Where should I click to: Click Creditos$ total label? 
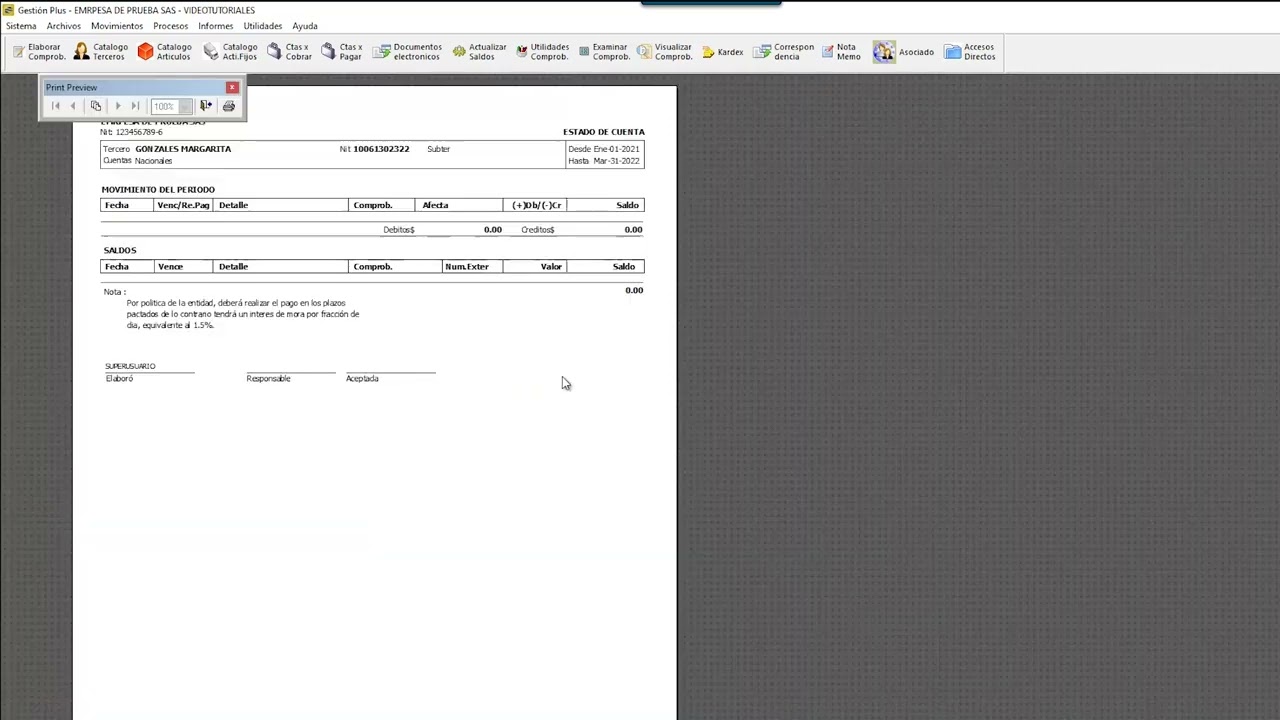pyautogui.click(x=538, y=230)
